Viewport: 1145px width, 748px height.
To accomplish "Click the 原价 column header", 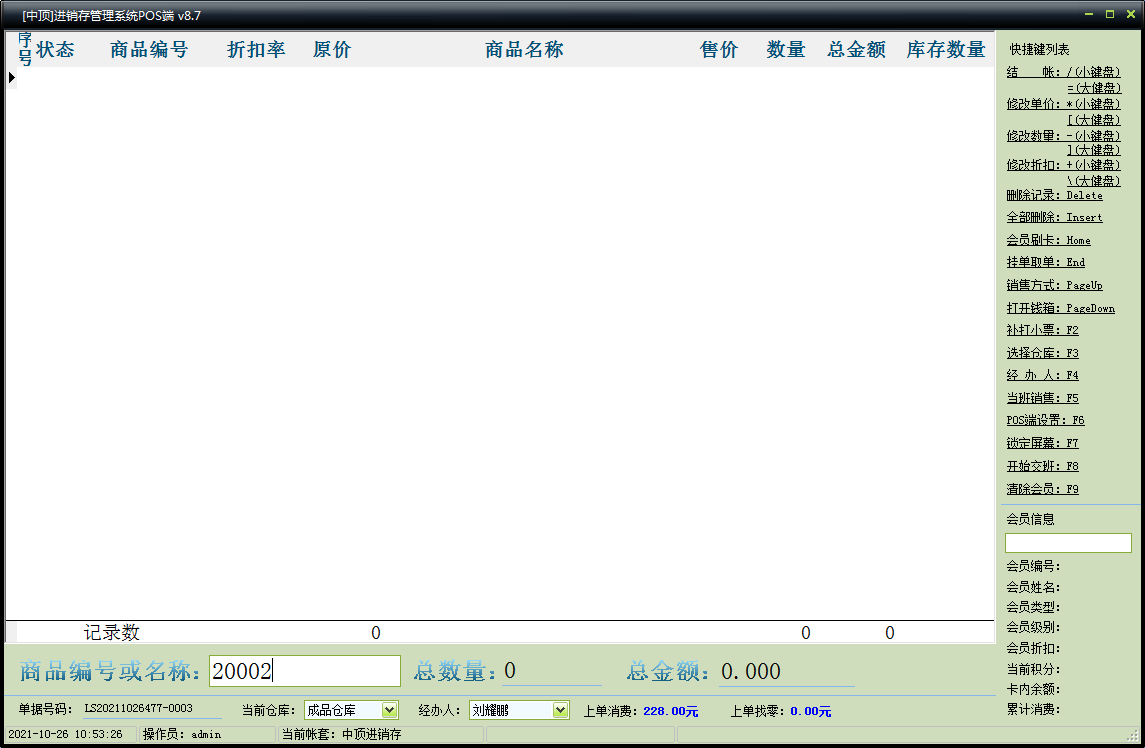I will pos(332,50).
